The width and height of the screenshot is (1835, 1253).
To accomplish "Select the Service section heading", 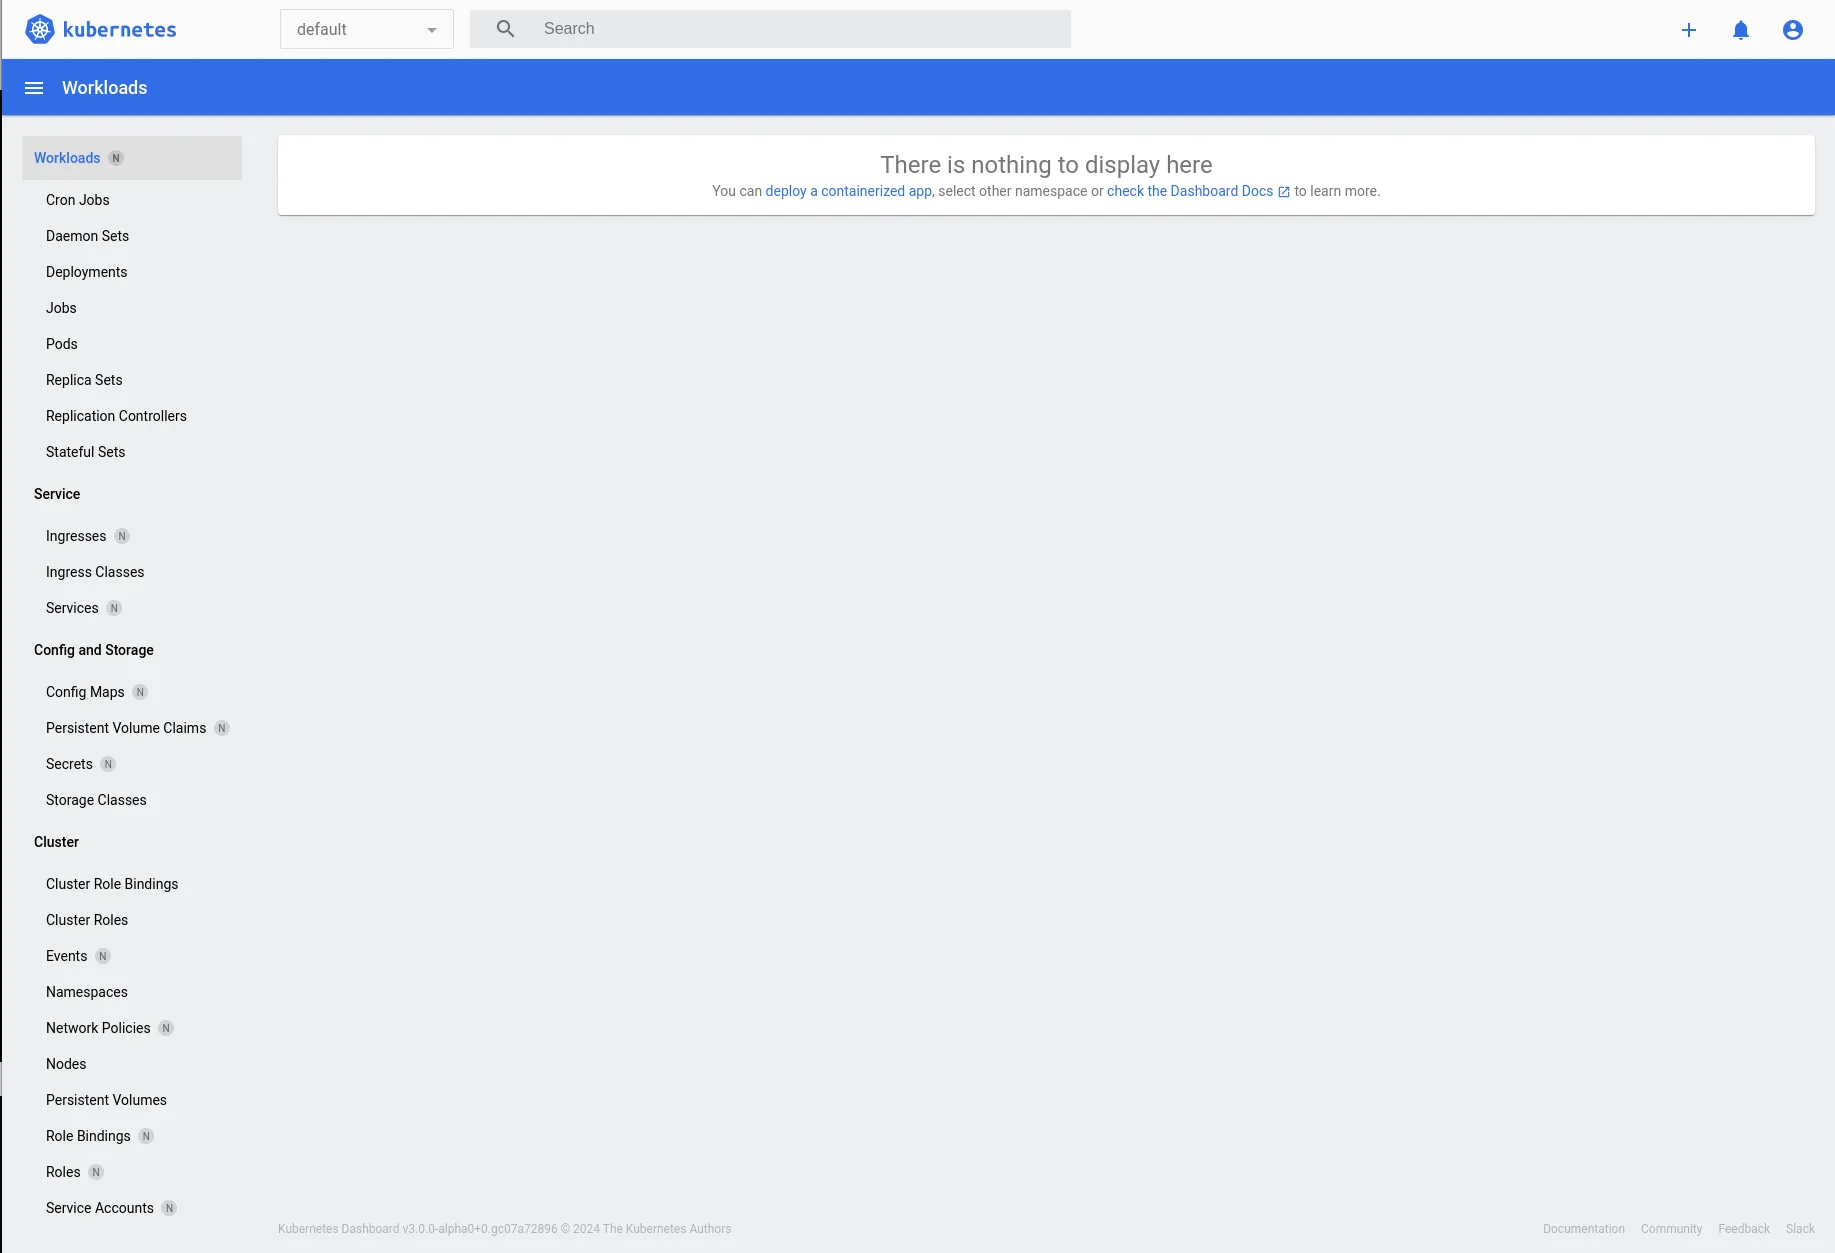I will pyautogui.click(x=57, y=494).
